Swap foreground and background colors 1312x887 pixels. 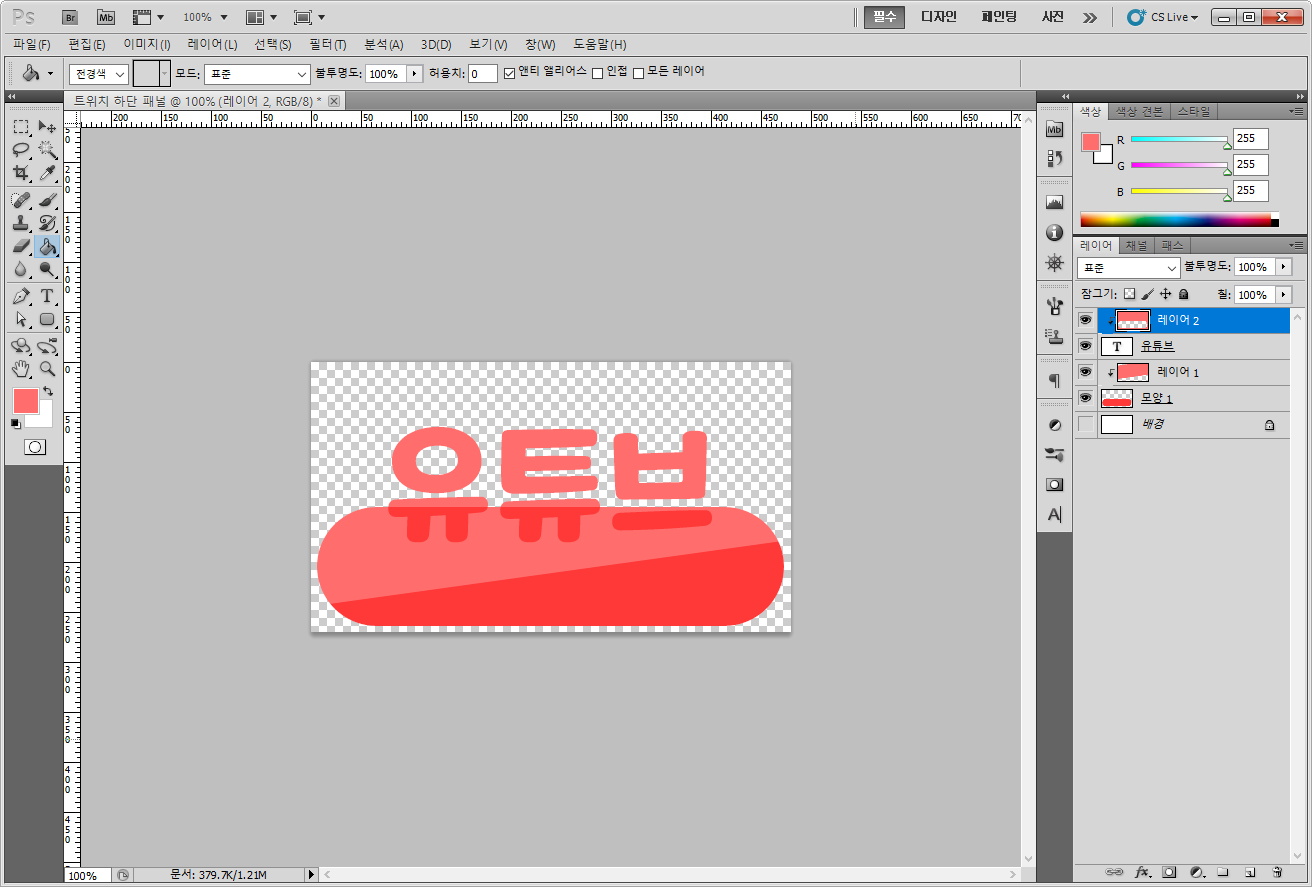point(47,391)
